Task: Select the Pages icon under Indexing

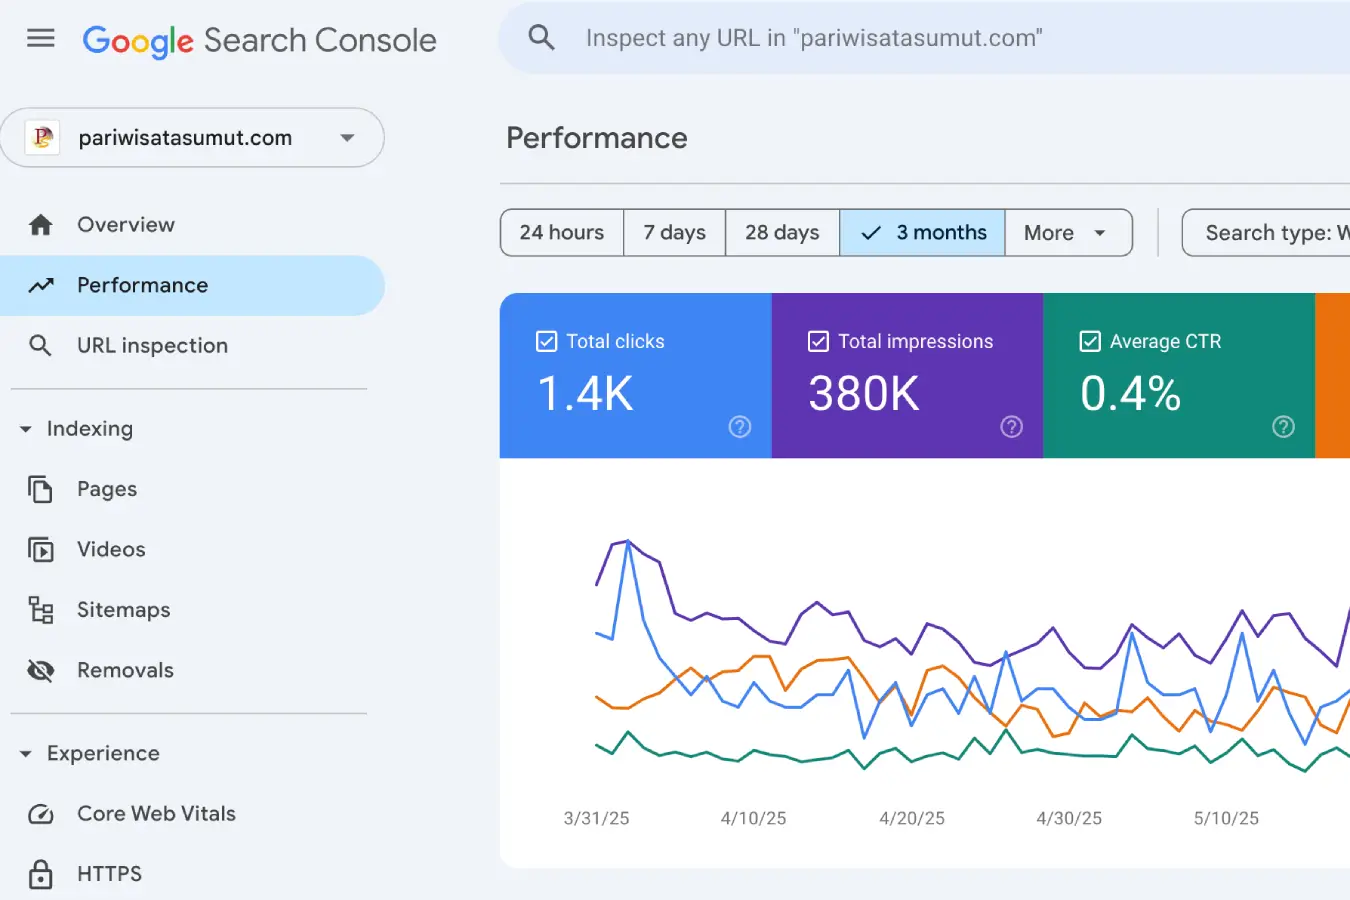Action: [x=41, y=489]
